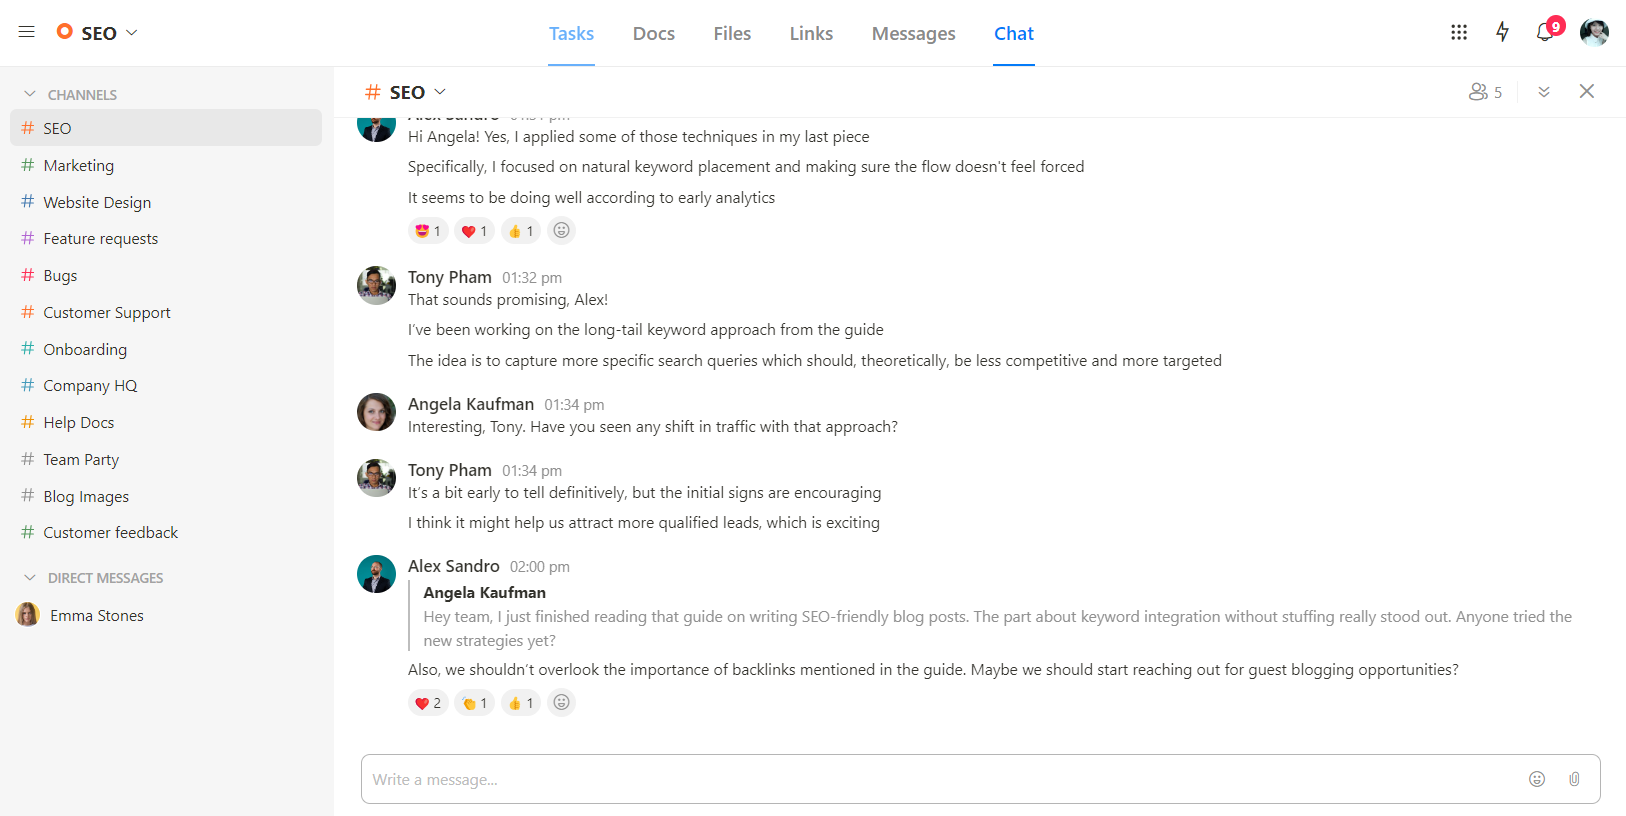Viewport: 1626px width, 816px height.
Task: Select the Chat tab
Action: click(1014, 33)
